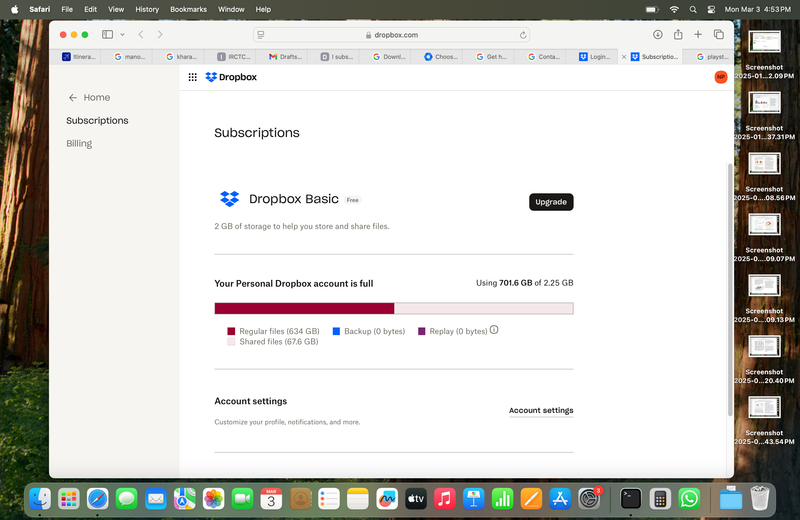Open Freeform from the Dock
Image resolution: width=800 pixels, height=520 pixels.
tap(387, 499)
